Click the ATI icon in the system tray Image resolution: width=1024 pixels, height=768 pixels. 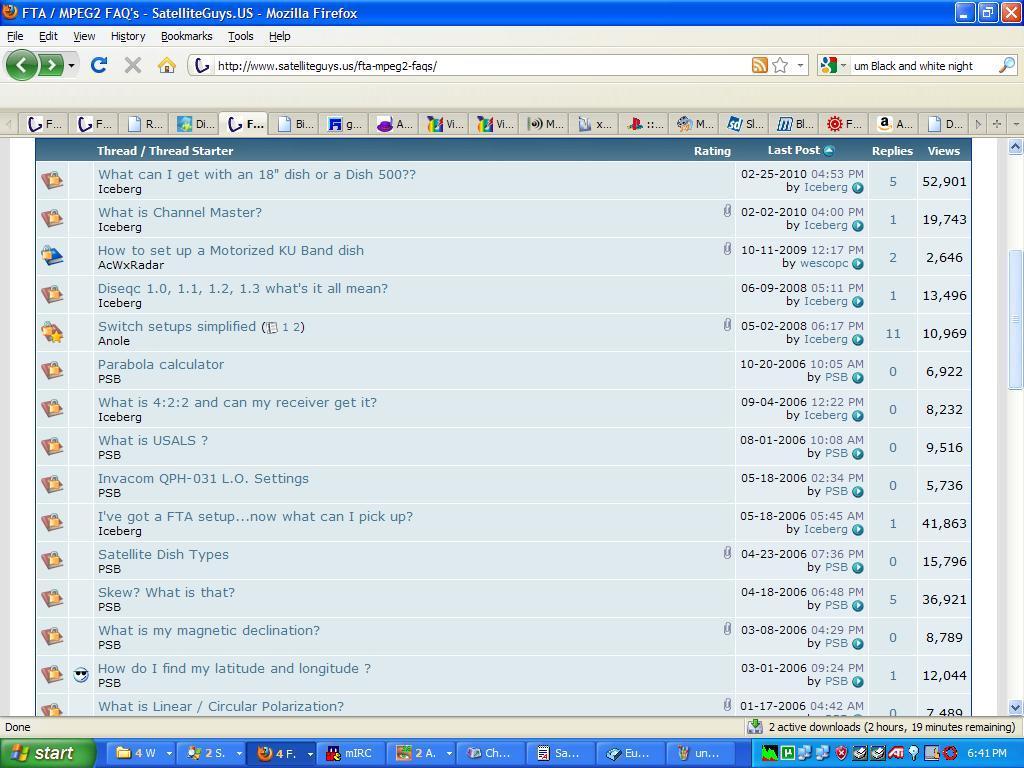[895, 753]
